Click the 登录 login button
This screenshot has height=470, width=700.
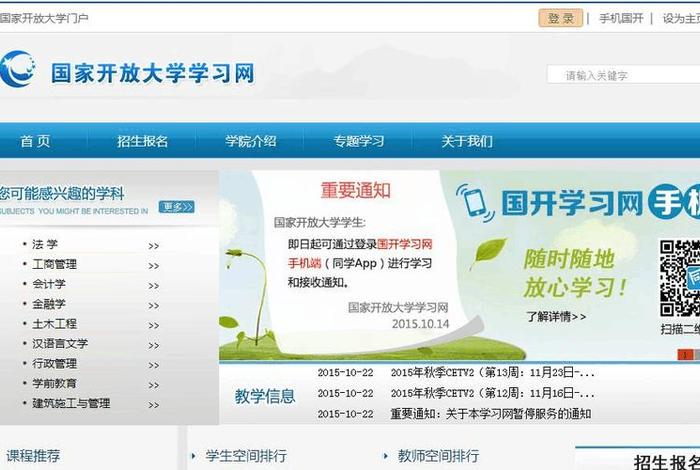coord(560,18)
